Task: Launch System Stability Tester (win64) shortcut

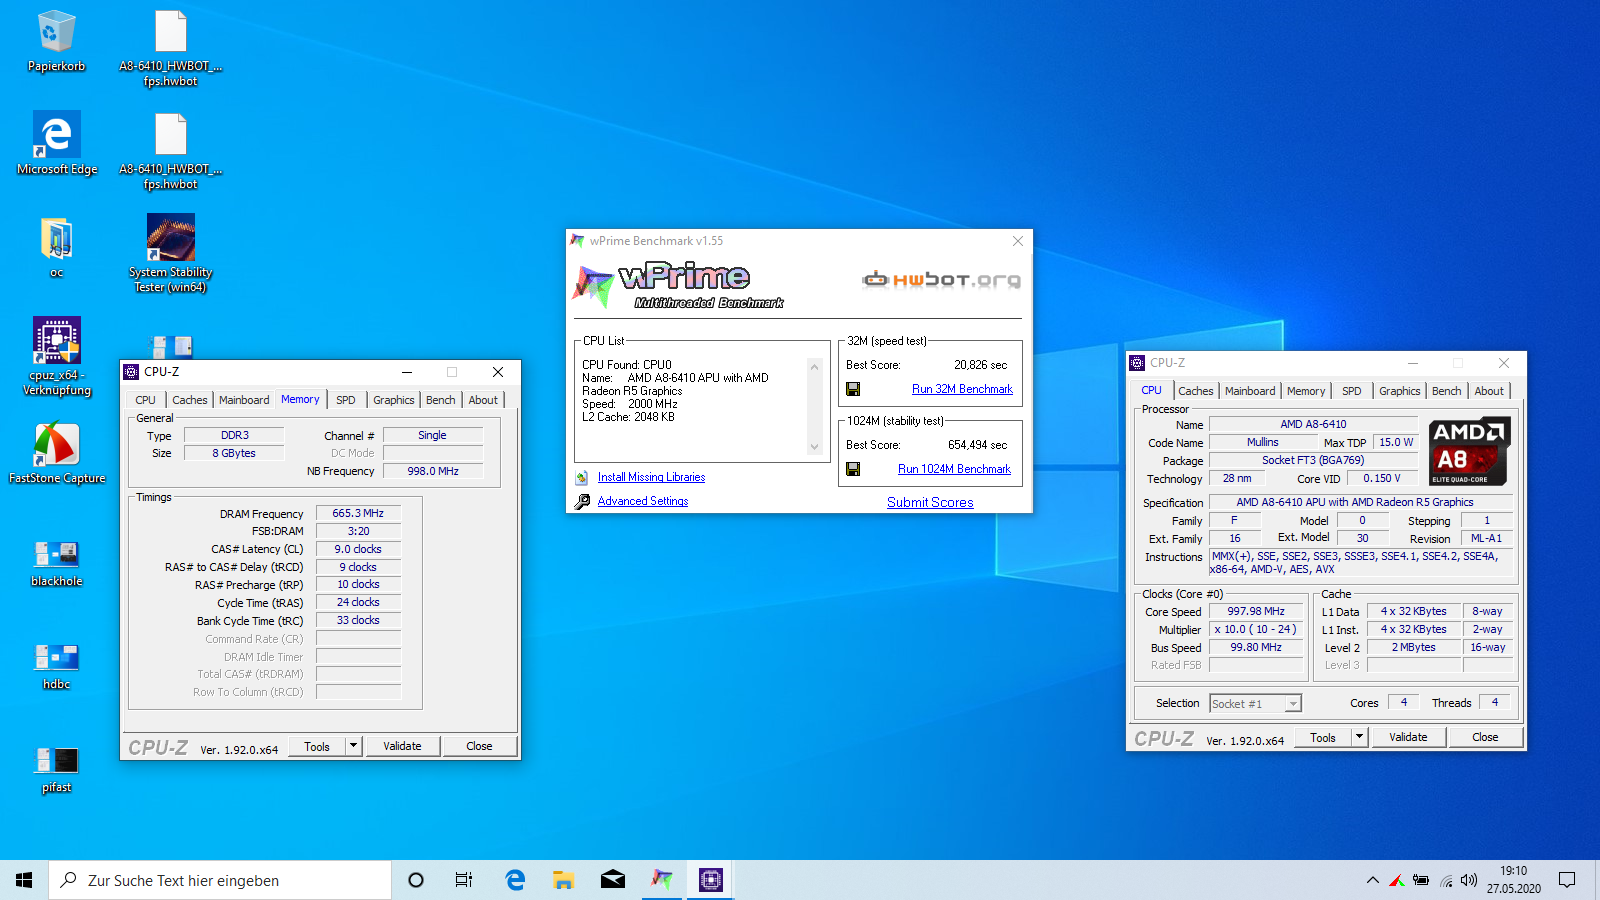Action: click(171, 254)
